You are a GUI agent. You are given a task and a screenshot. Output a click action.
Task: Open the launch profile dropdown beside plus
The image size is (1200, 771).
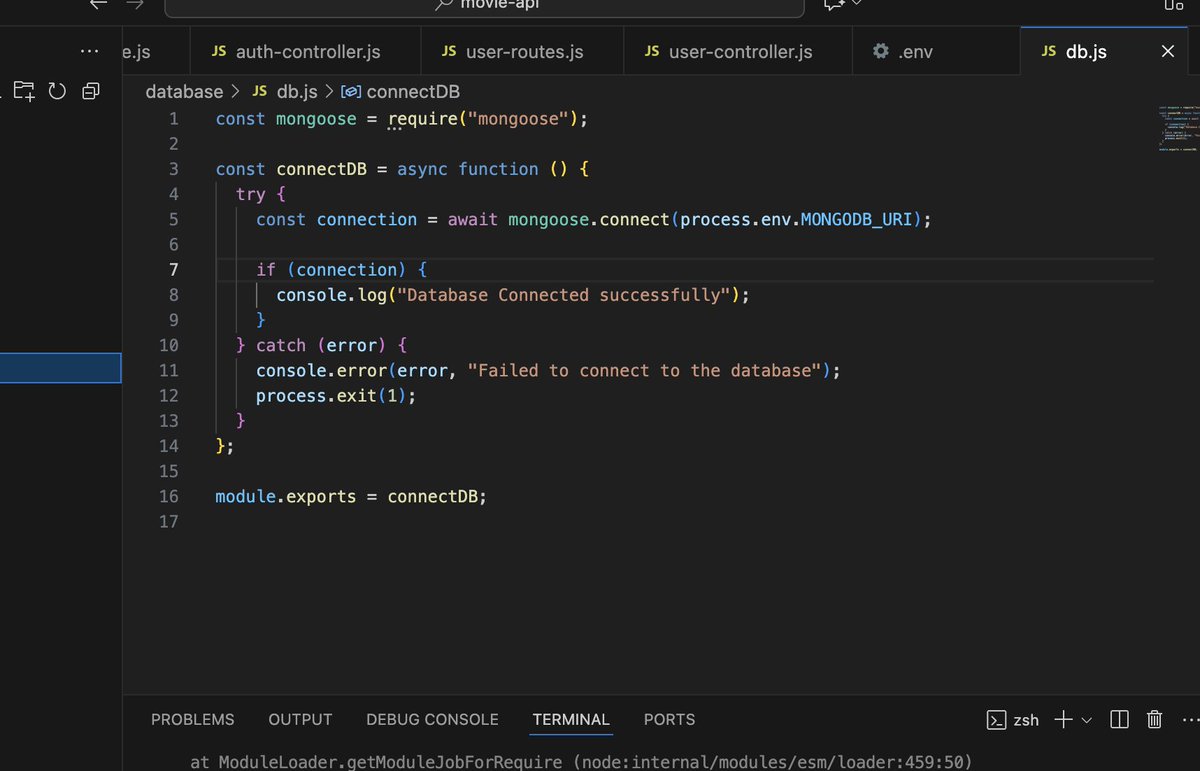pos(1087,720)
